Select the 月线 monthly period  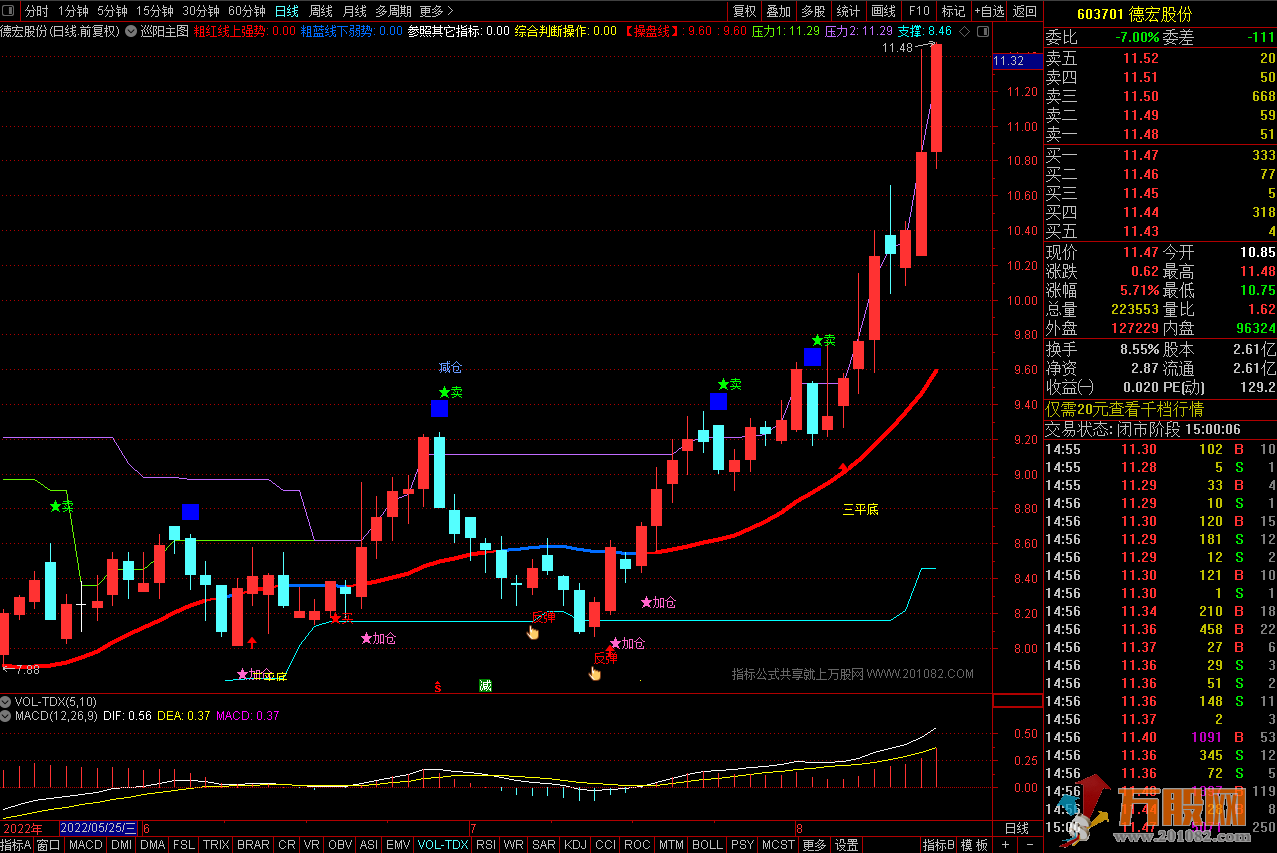354,11
